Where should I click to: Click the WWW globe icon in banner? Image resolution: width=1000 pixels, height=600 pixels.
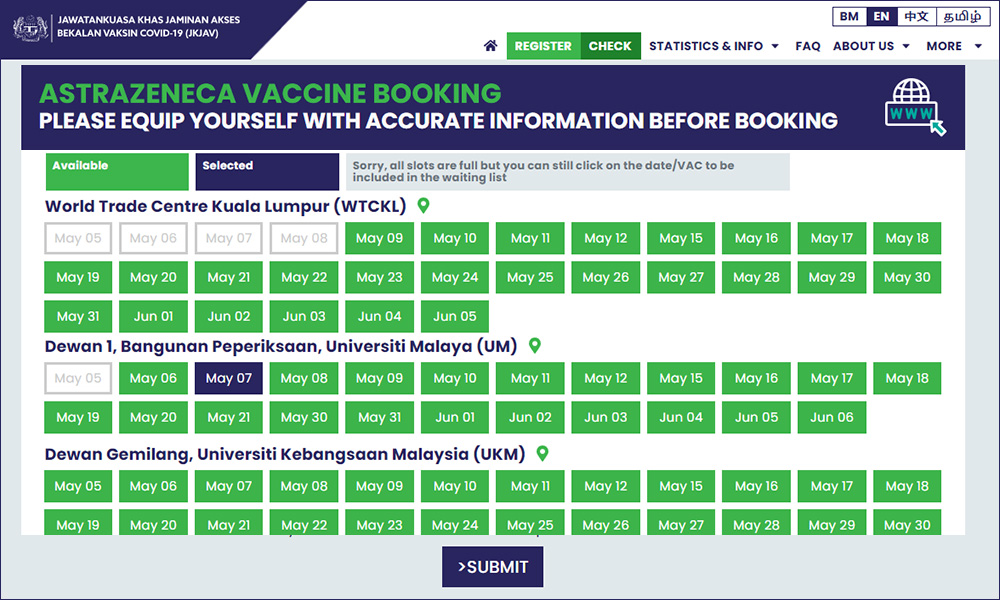[915, 106]
